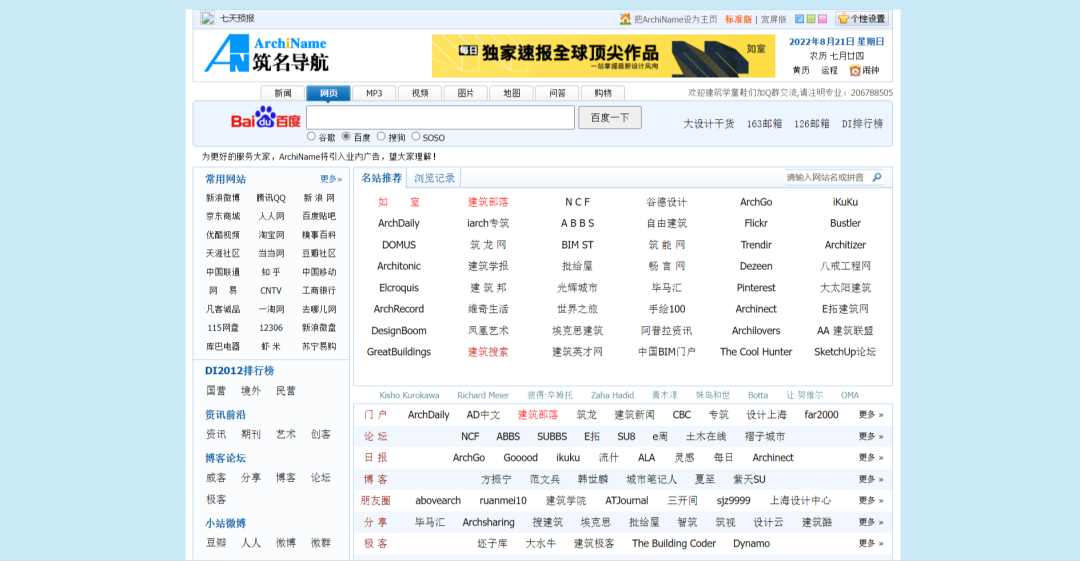Open 淘宝网 in 常用网站
Screen dimensions: 1080x561
(271, 235)
